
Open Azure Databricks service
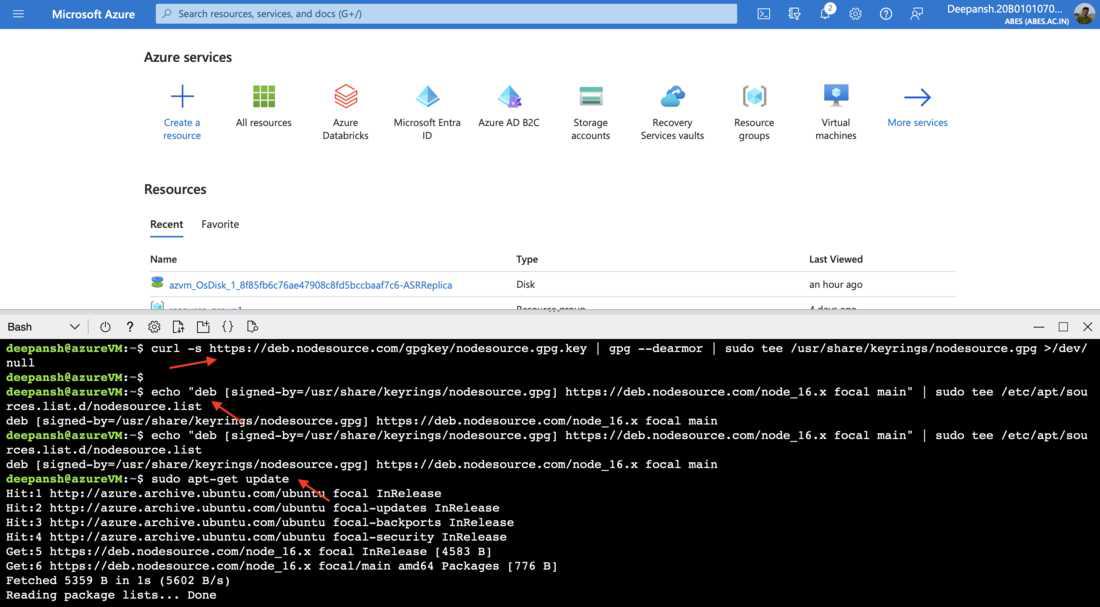click(x=345, y=112)
